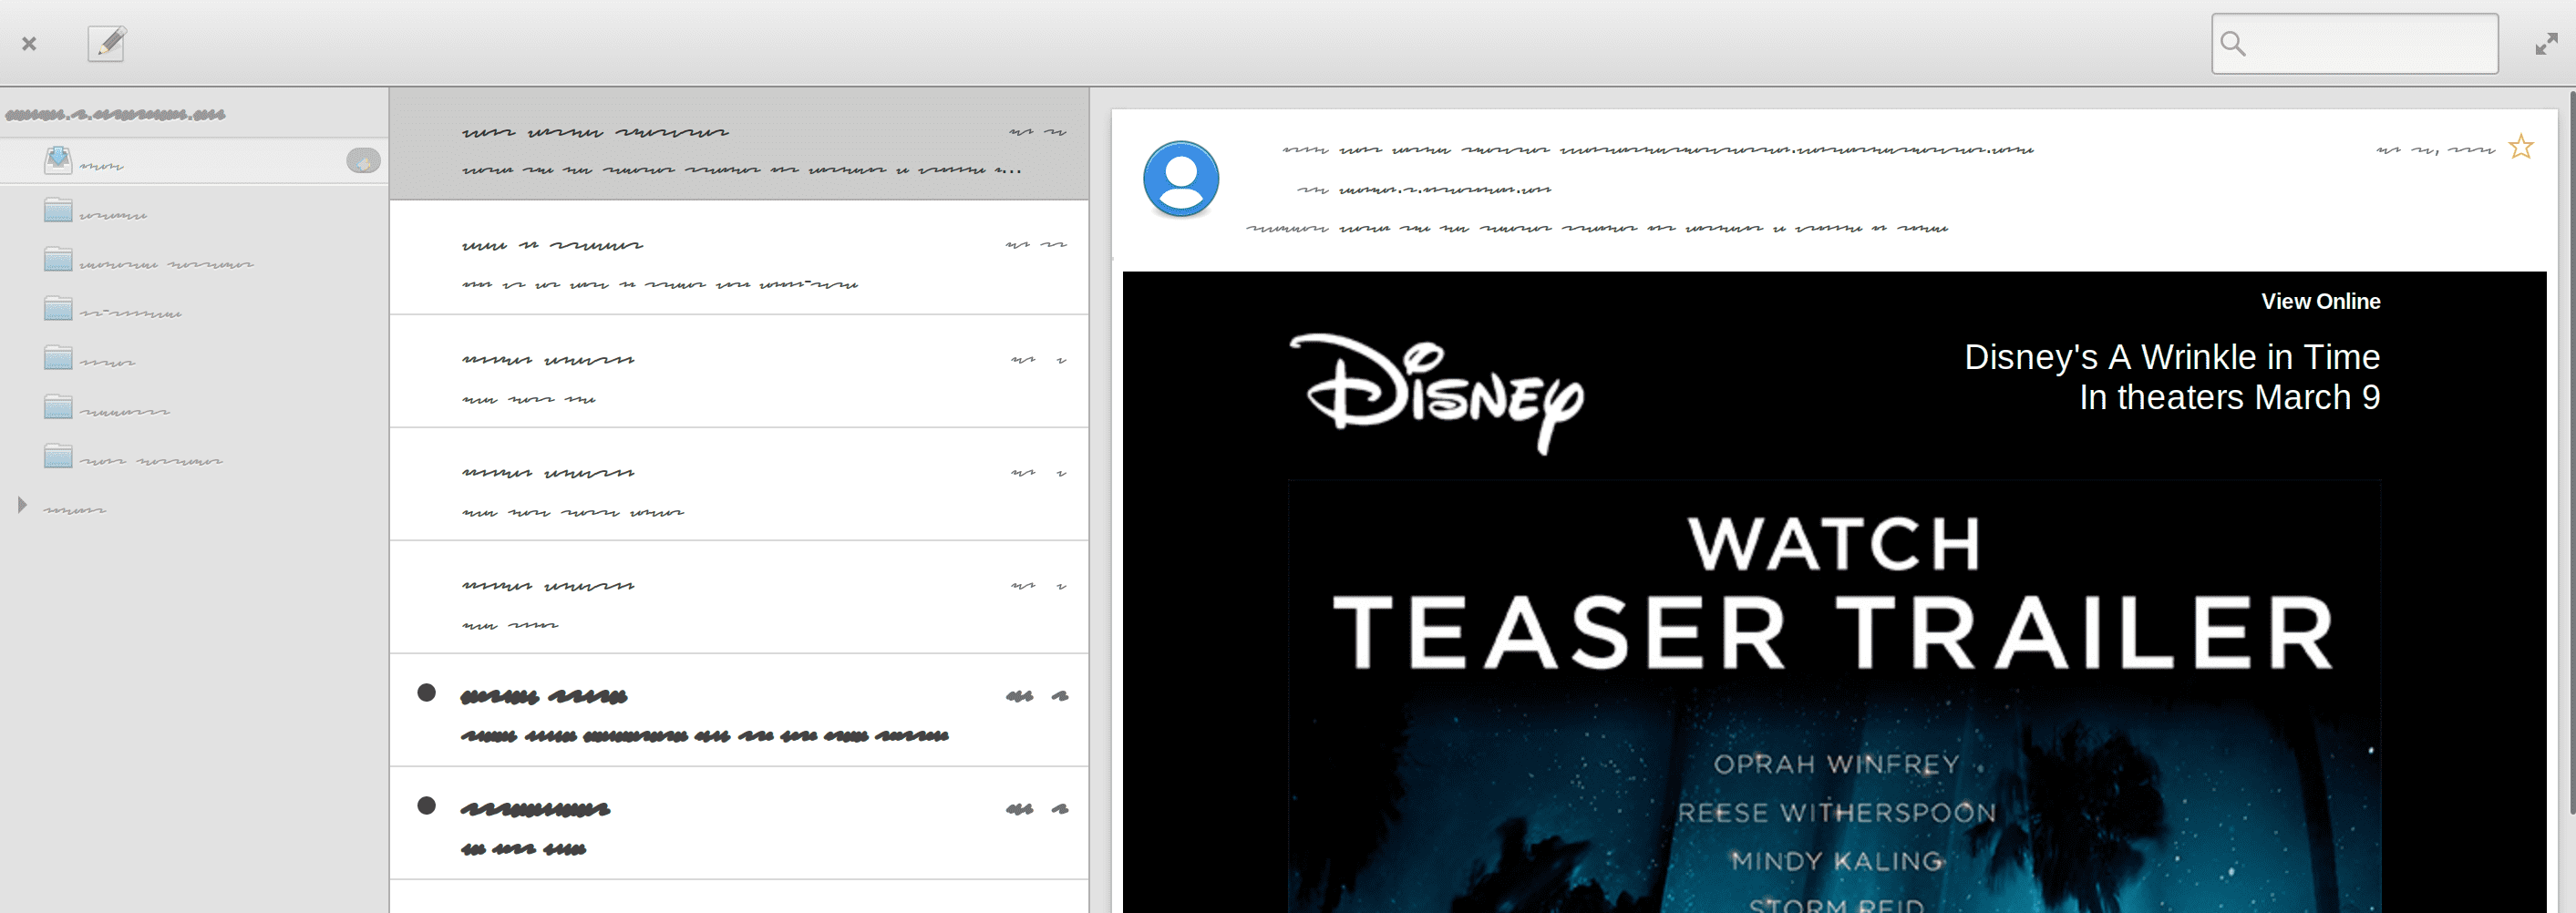This screenshot has height=913, width=2576.
Task: Click "Disney's A Wrinkle in Time" headline
Action: [x=2171, y=356]
